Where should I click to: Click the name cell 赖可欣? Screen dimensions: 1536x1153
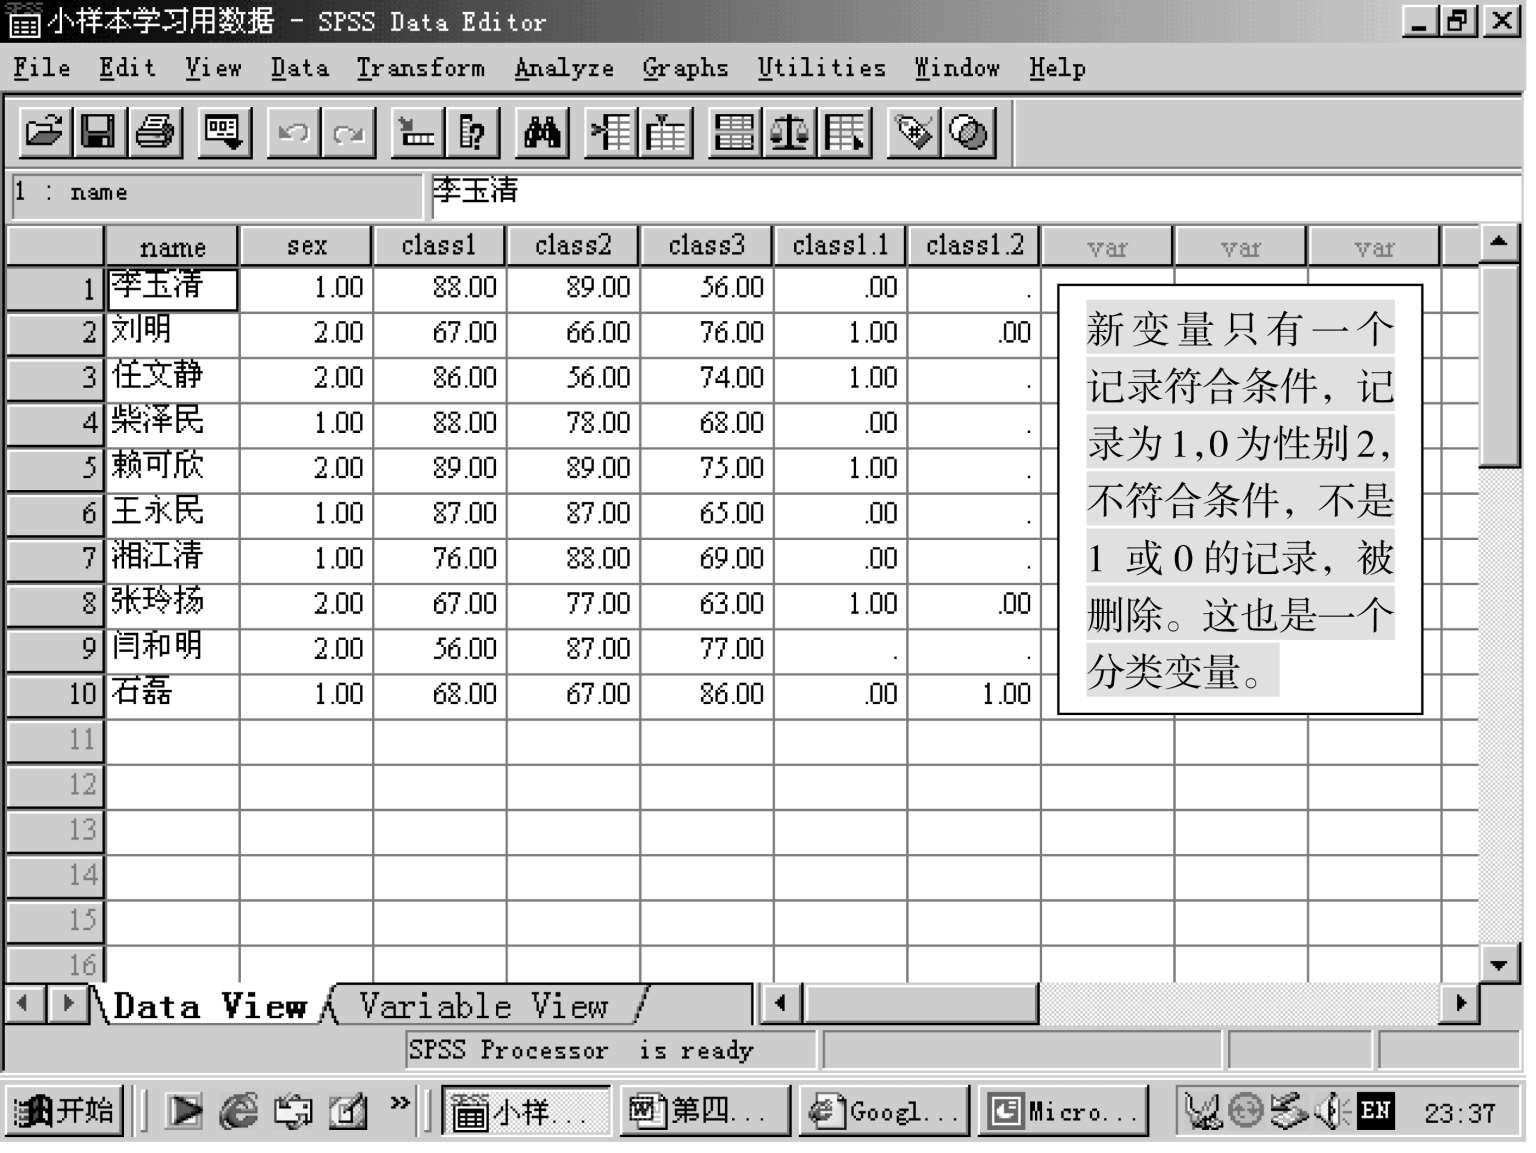(172, 468)
